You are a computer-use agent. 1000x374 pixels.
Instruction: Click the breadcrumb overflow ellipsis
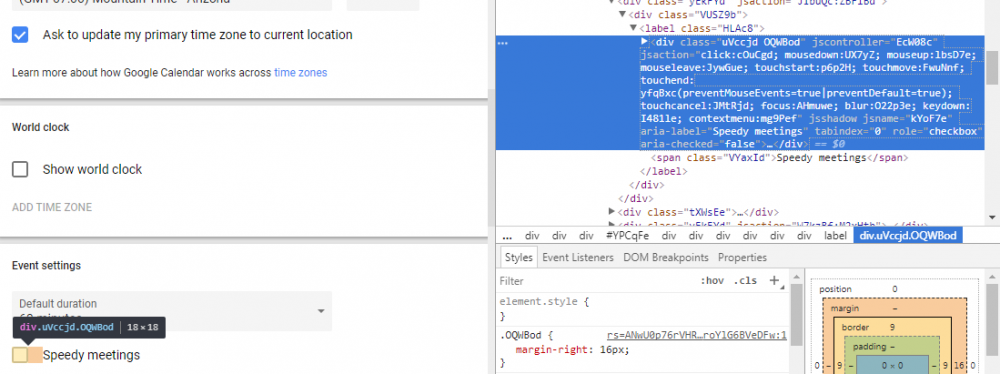507,236
